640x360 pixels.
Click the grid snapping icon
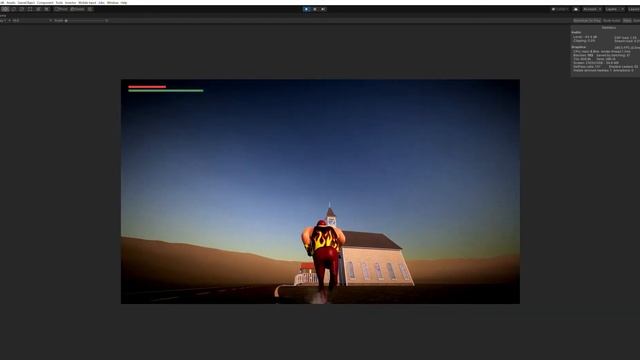[90, 9]
